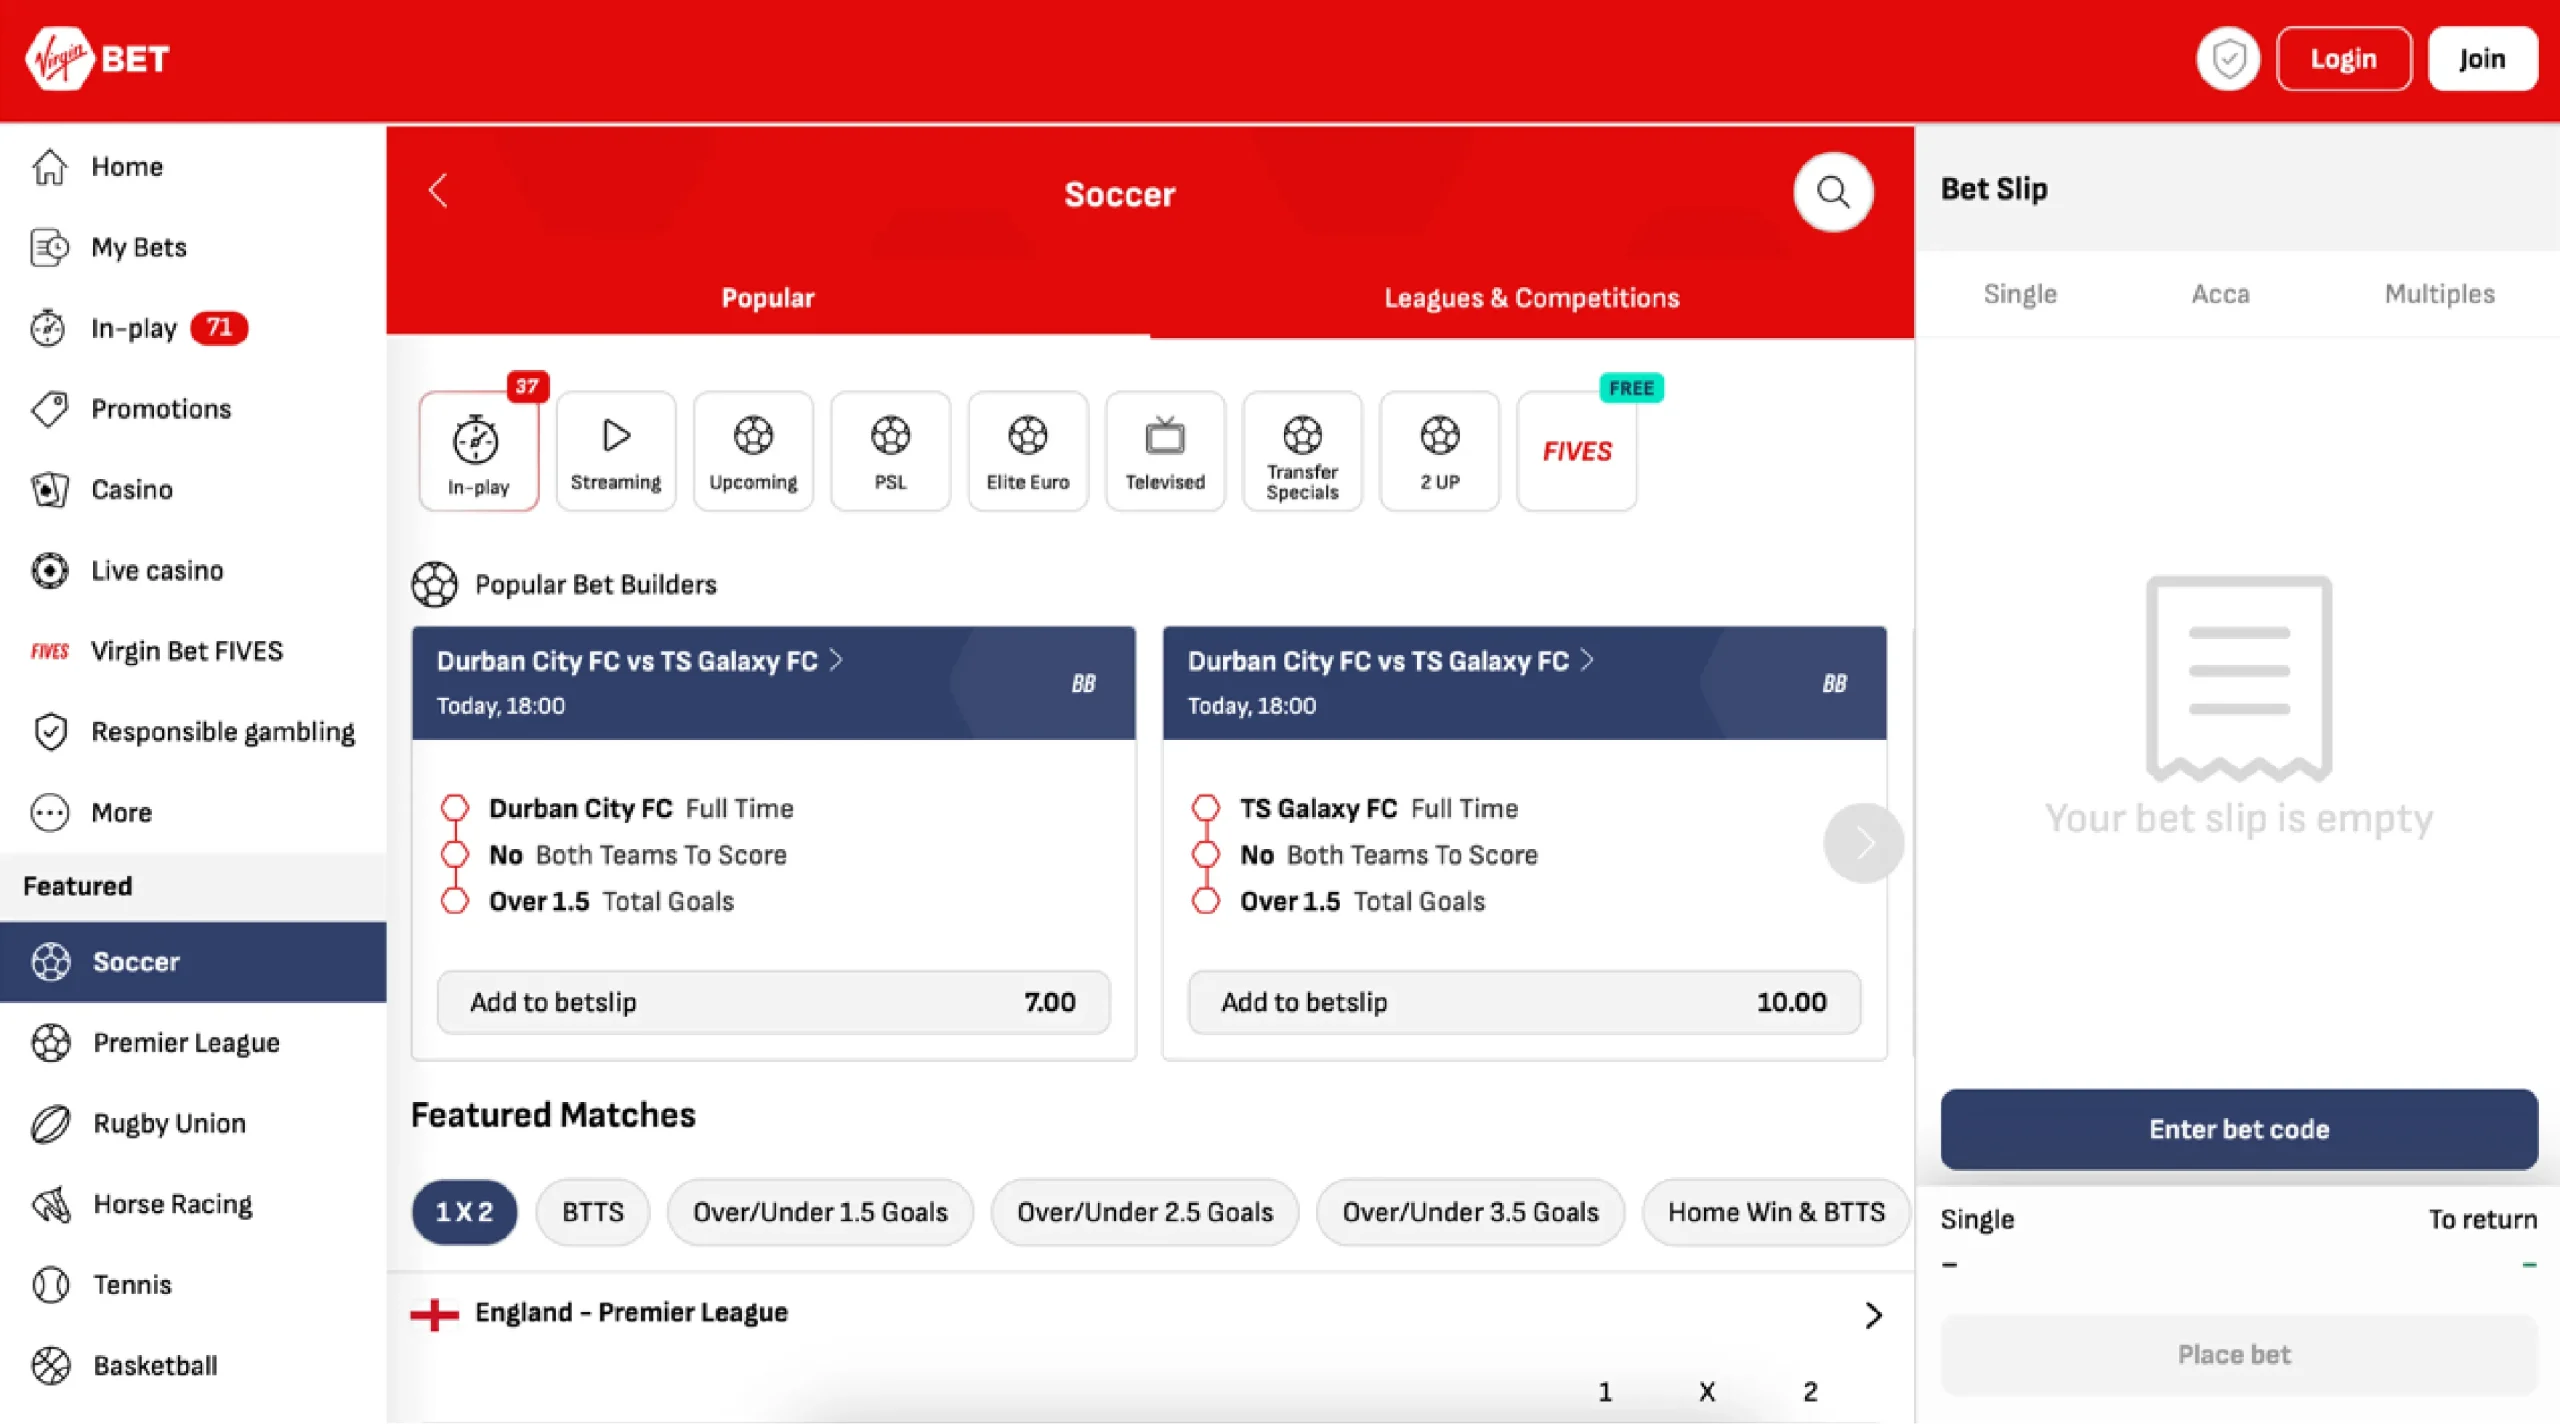This screenshot has height=1424, width=2560.
Task: Open second Durban City FC vs TS Galaxy FC match link
Action: coord(1391,661)
